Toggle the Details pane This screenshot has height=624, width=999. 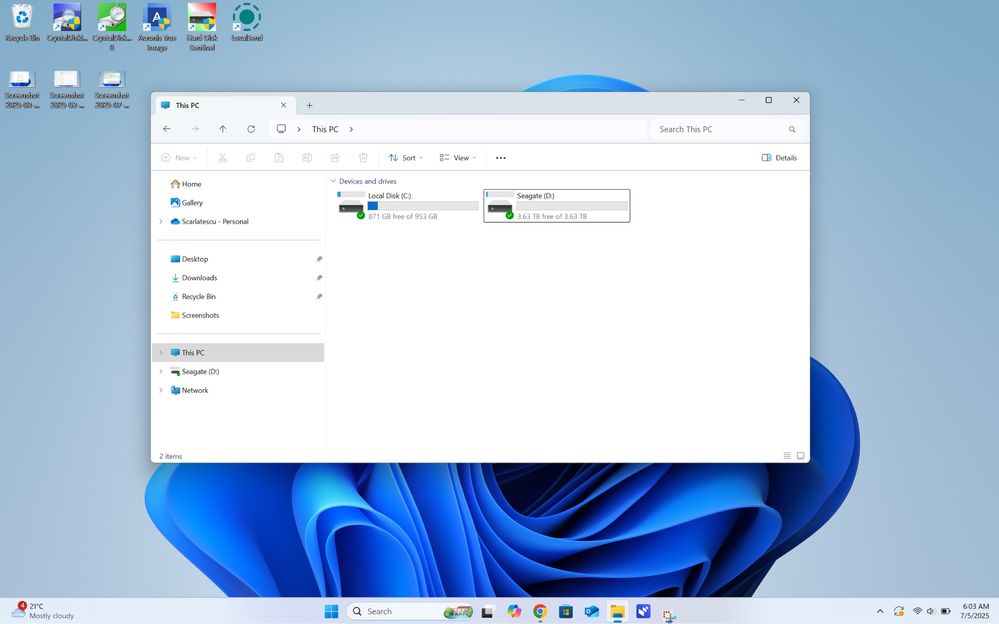pyautogui.click(x=779, y=157)
